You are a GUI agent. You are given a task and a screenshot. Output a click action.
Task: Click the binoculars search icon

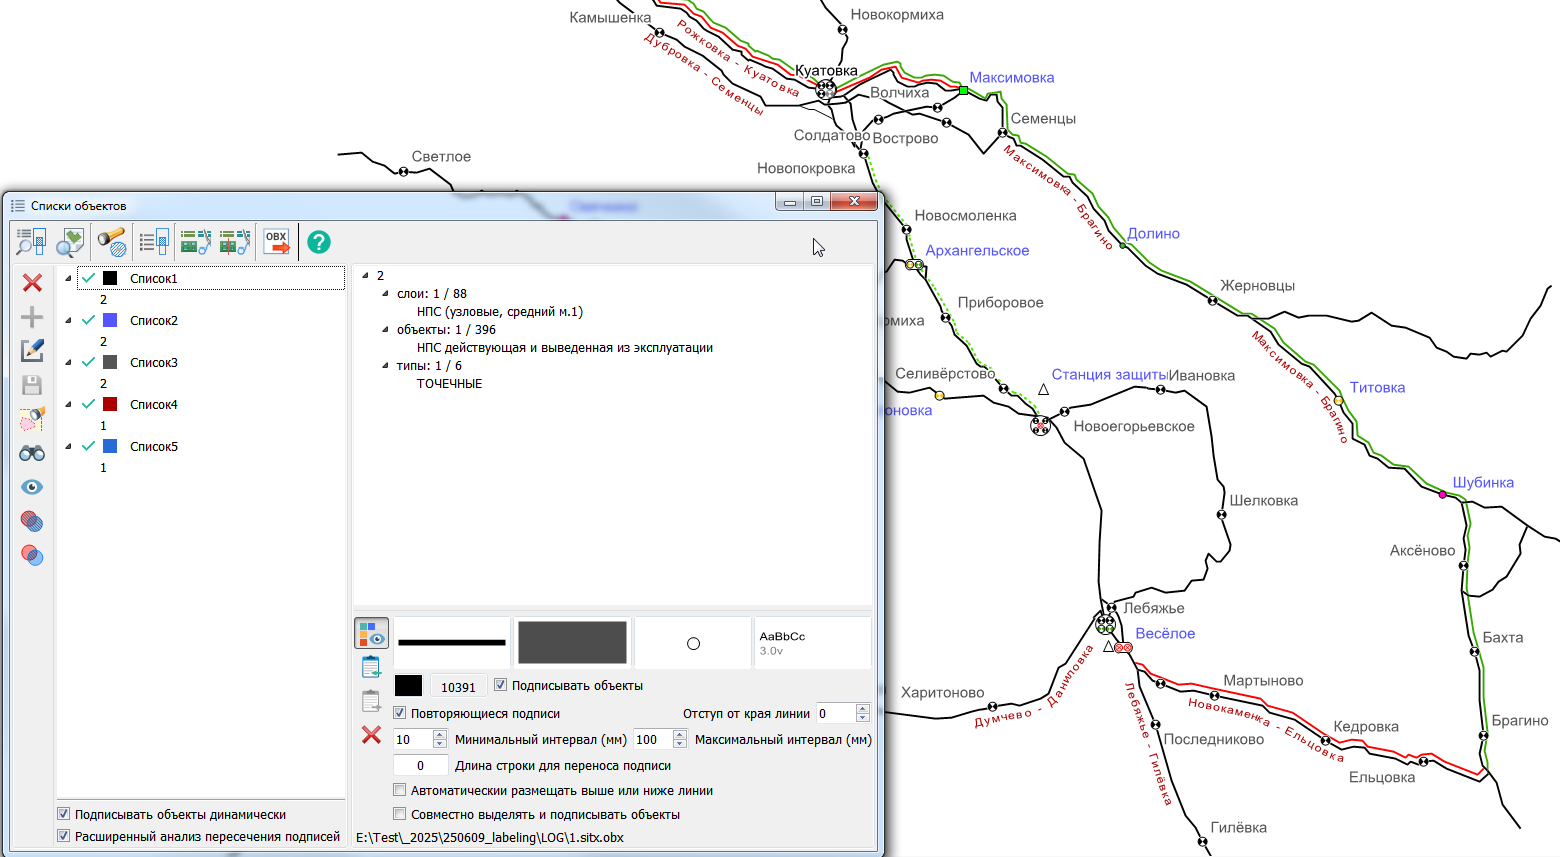pos(32,453)
